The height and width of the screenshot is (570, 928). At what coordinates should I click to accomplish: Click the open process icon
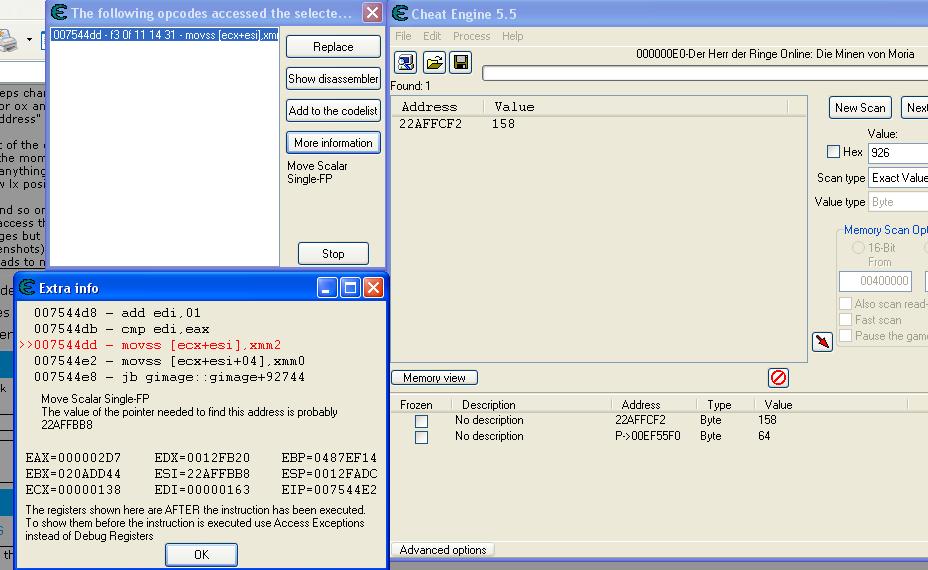coord(405,63)
